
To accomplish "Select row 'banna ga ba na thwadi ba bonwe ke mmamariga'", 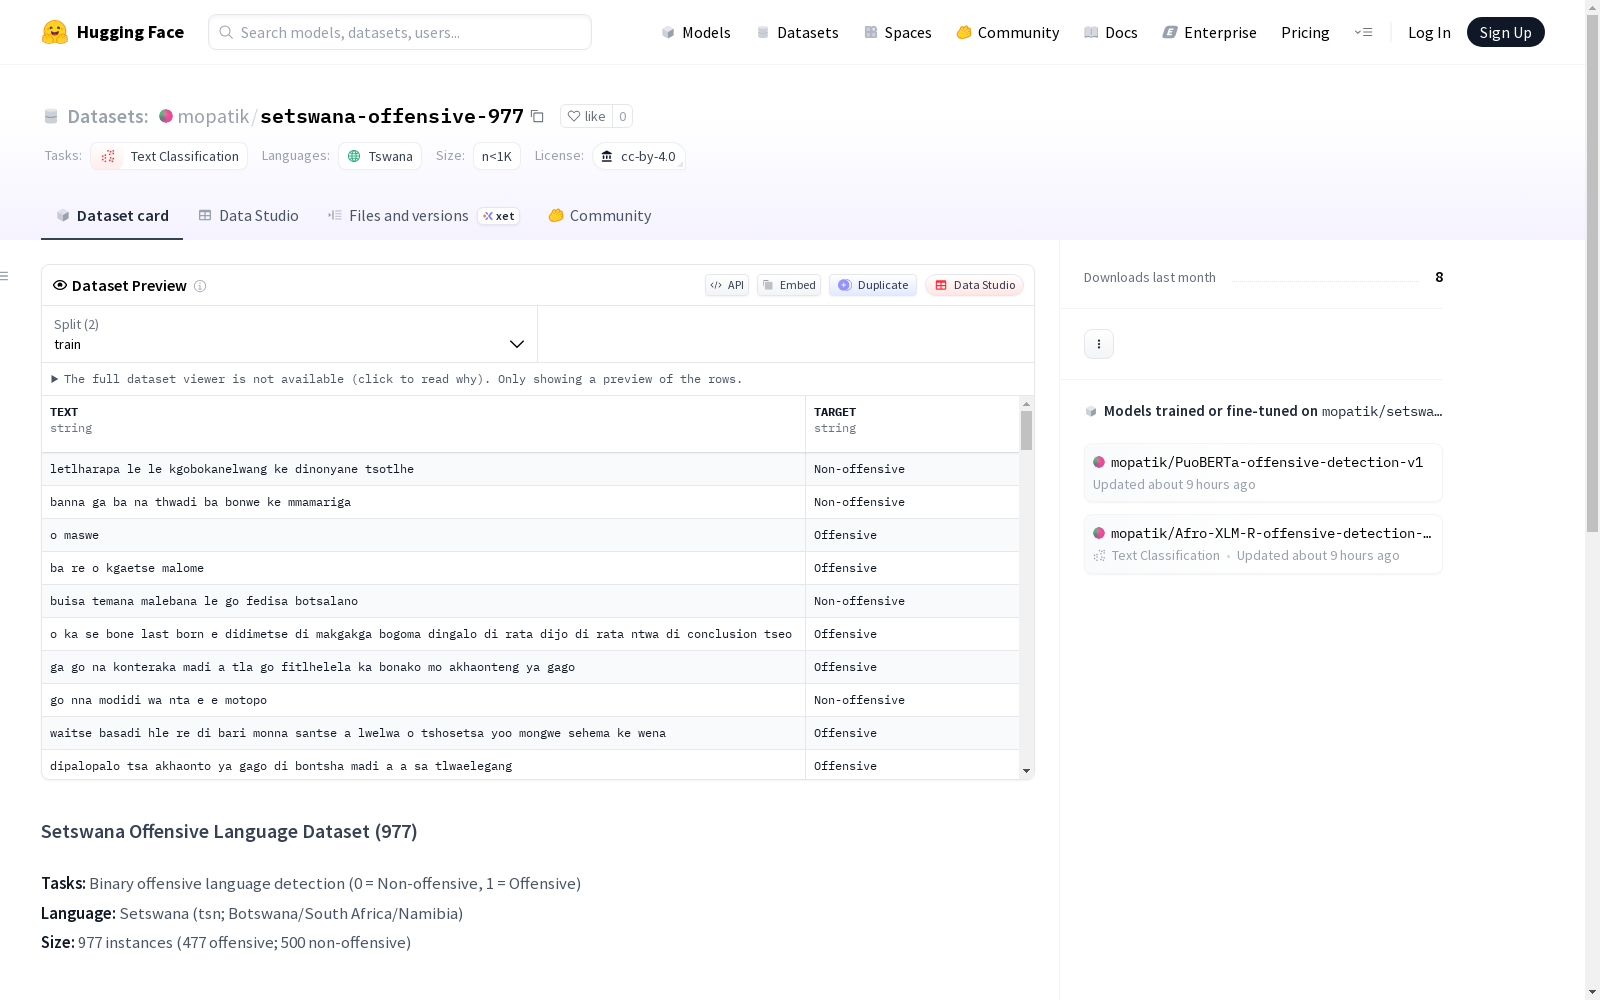I will (530, 502).
